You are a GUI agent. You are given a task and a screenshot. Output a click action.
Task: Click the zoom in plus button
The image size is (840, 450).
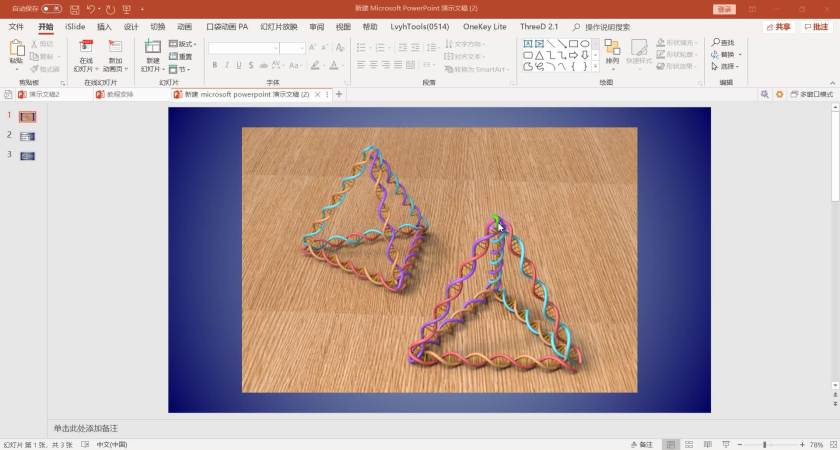[x=802, y=445]
